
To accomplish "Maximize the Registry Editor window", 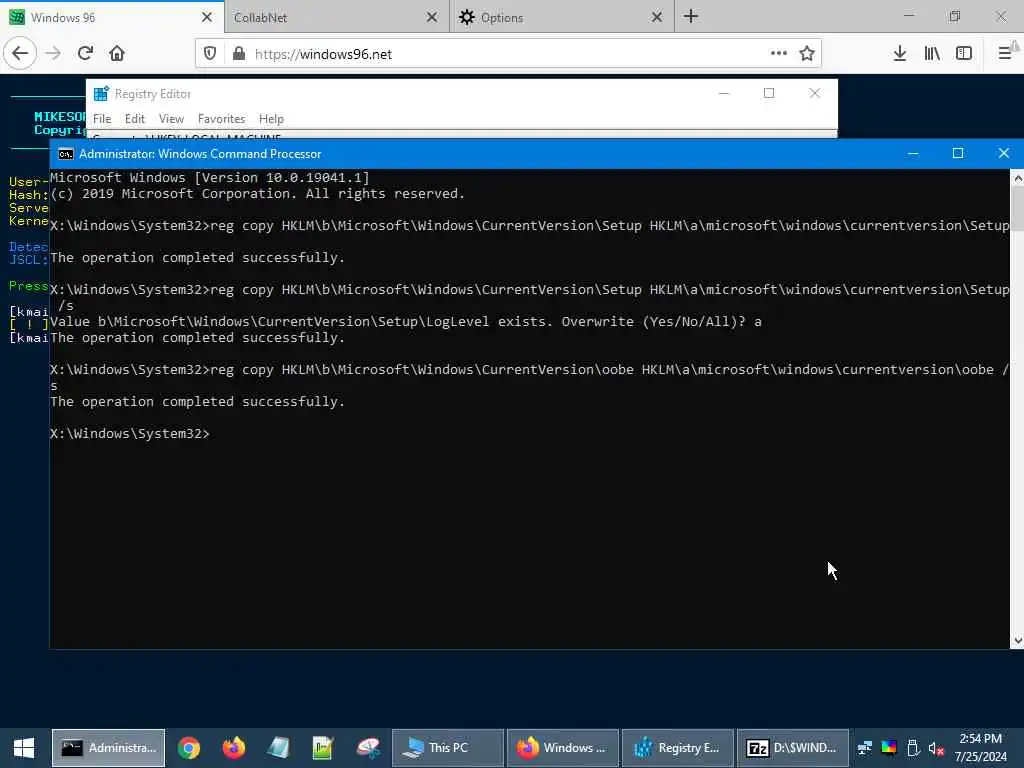I will pos(769,93).
